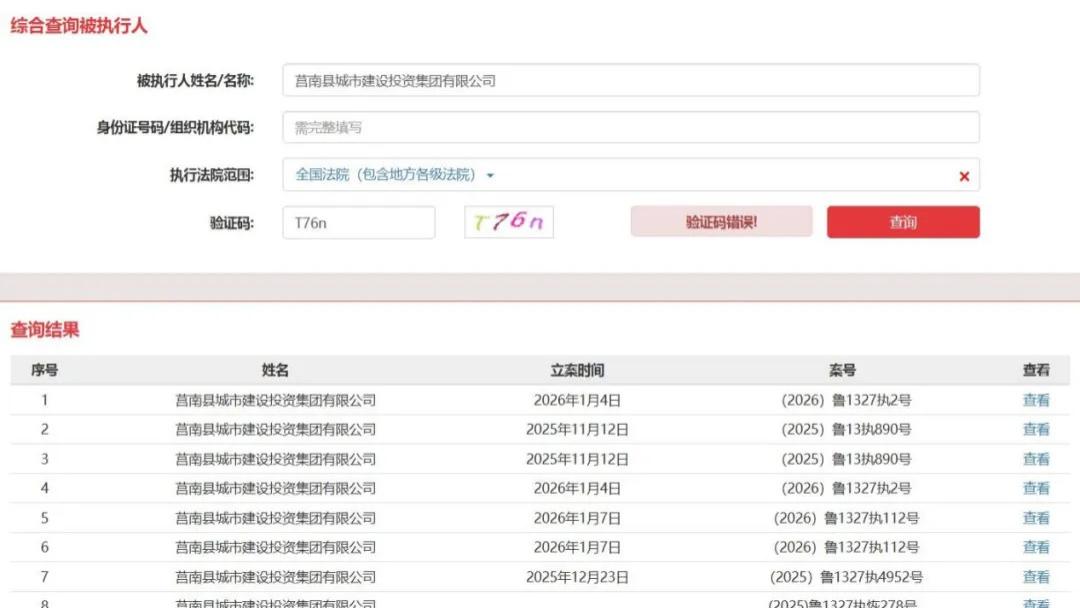Click the captcha image to refresh it

click(507, 221)
